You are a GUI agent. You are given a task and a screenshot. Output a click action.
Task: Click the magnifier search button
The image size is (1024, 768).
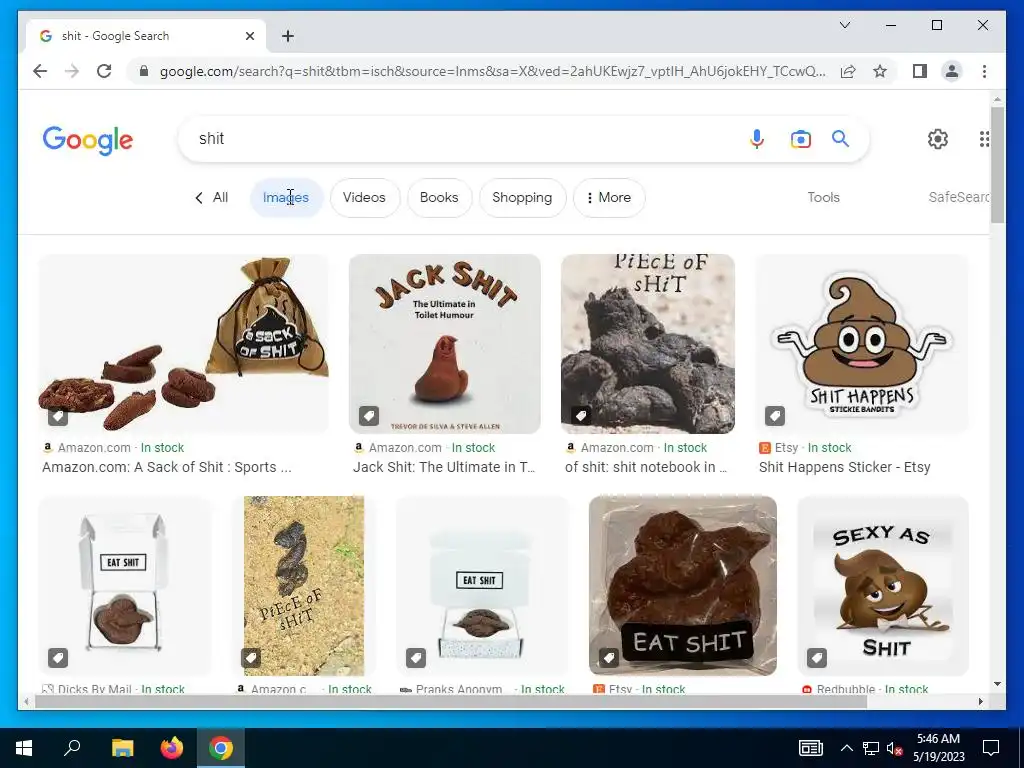[x=840, y=138]
